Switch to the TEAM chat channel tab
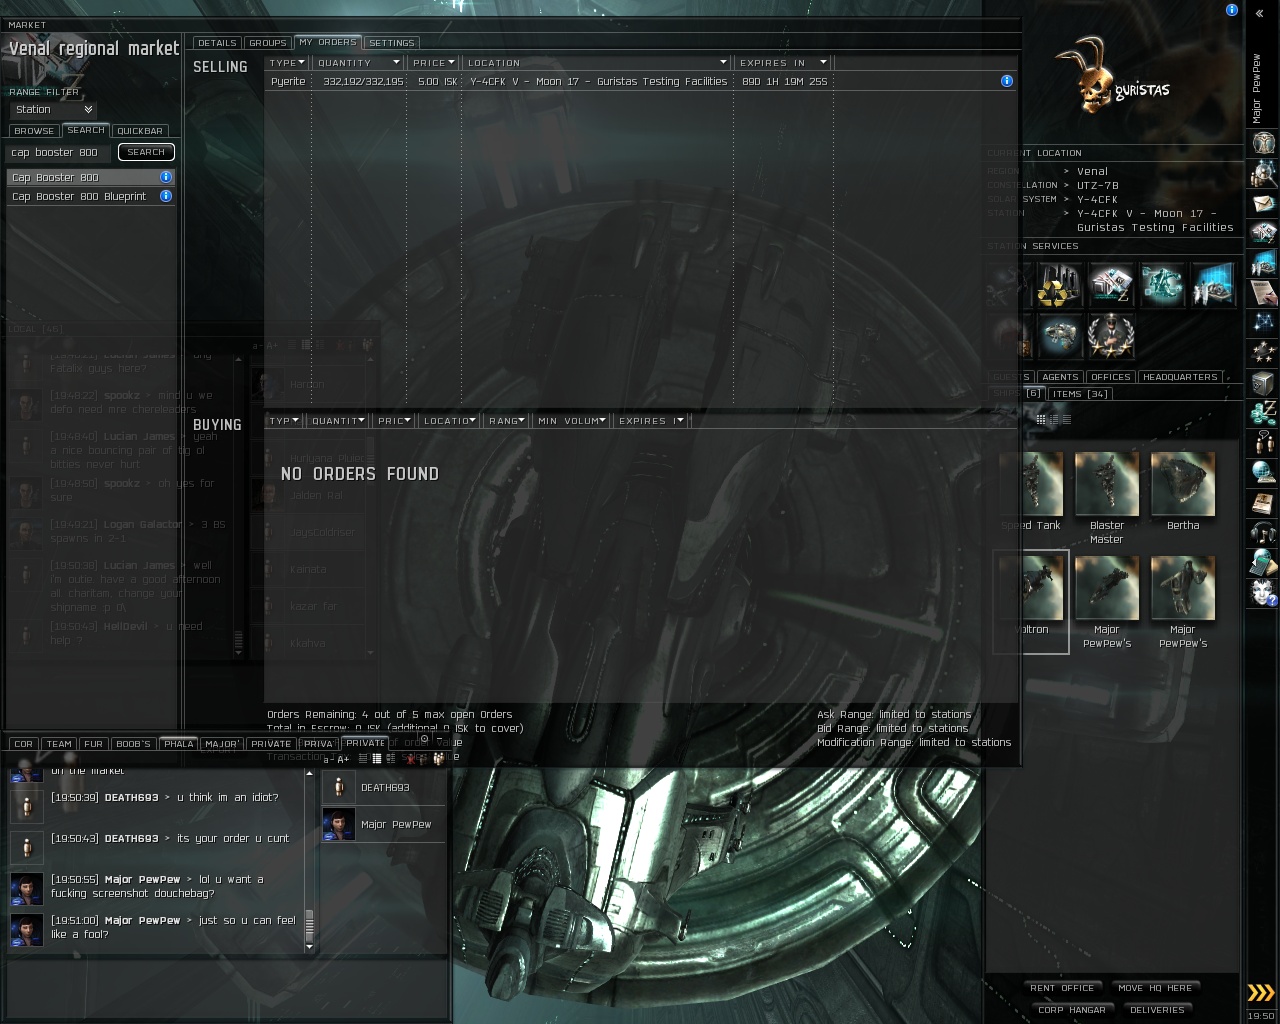Screen dimensions: 1280x1024 (x=59, y=744)
